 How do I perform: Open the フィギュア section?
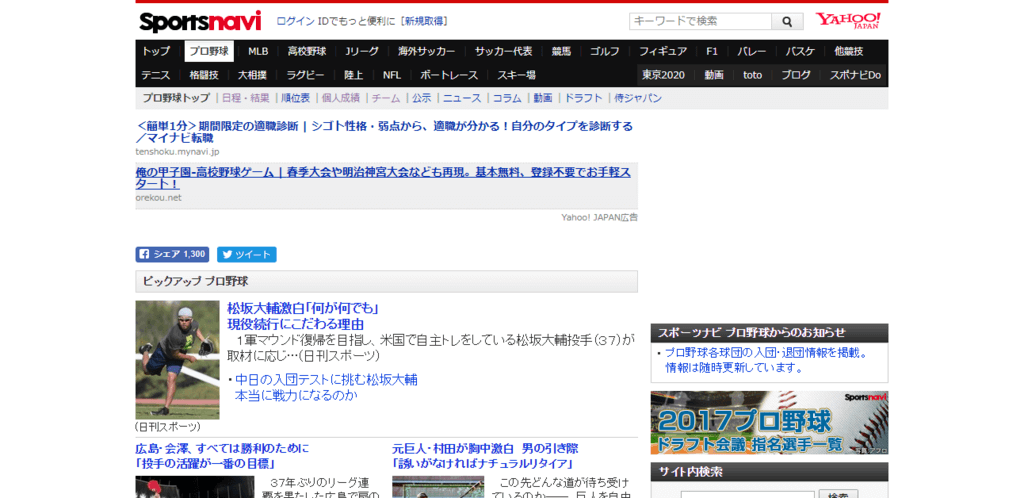[662, 52]
